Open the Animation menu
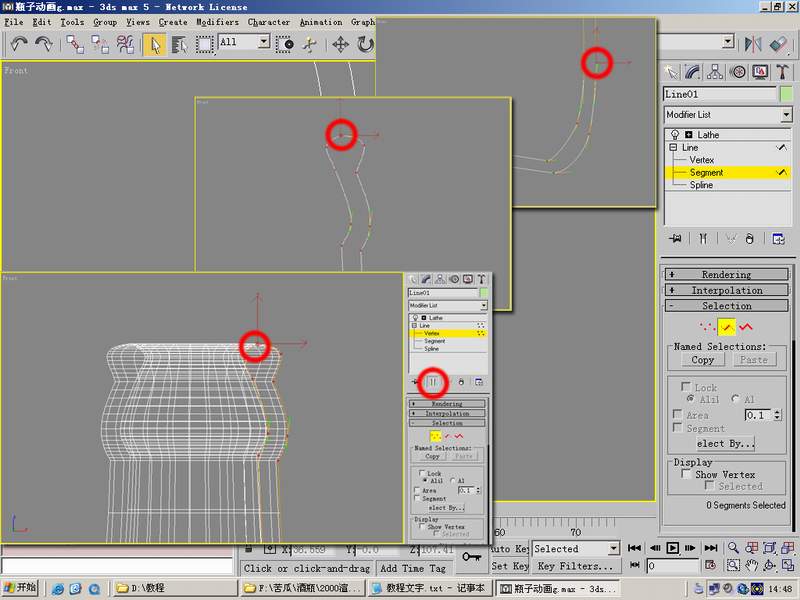800x600 pixels. (320, 22)
